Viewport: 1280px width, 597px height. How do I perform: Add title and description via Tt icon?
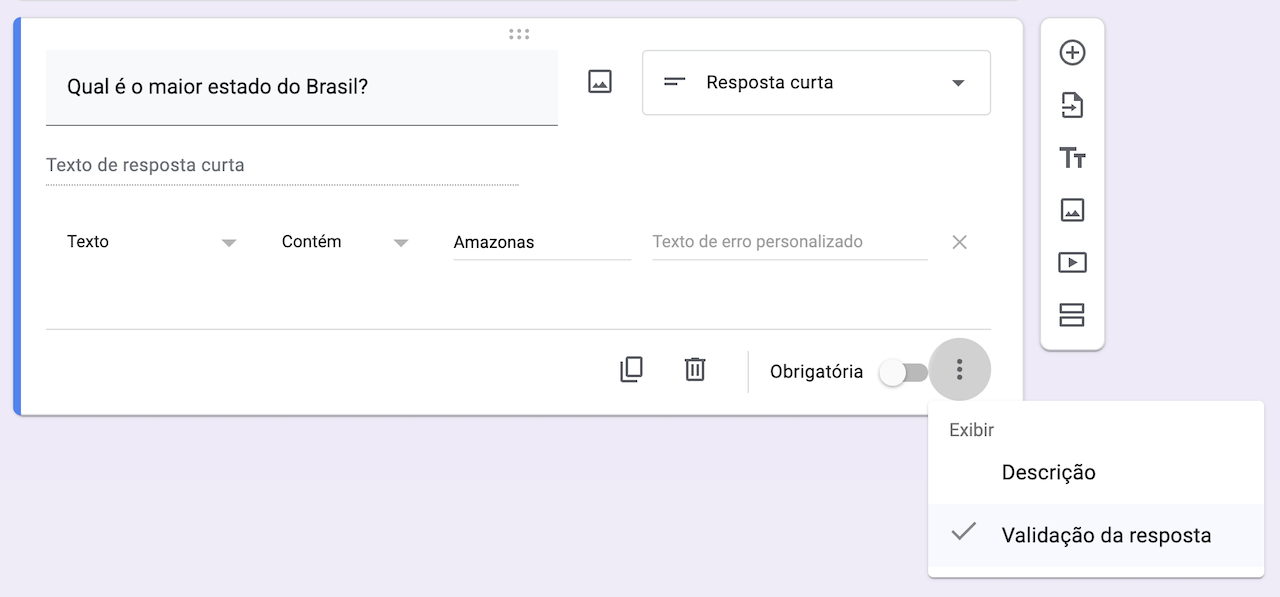pyautogui.click(x=1072, y=158)
